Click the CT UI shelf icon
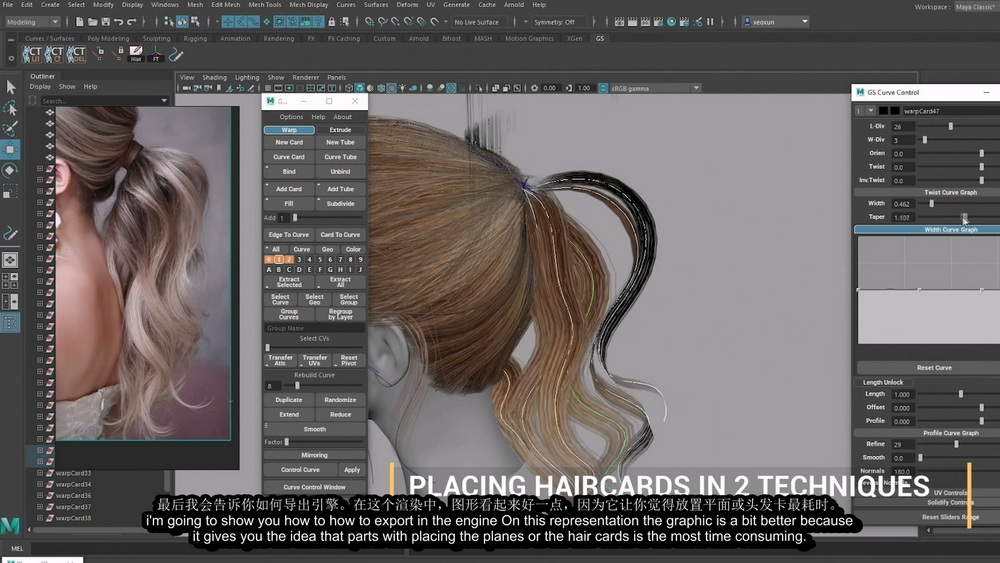This screenshot has height=563, width=1000. [x=31, y=54]
